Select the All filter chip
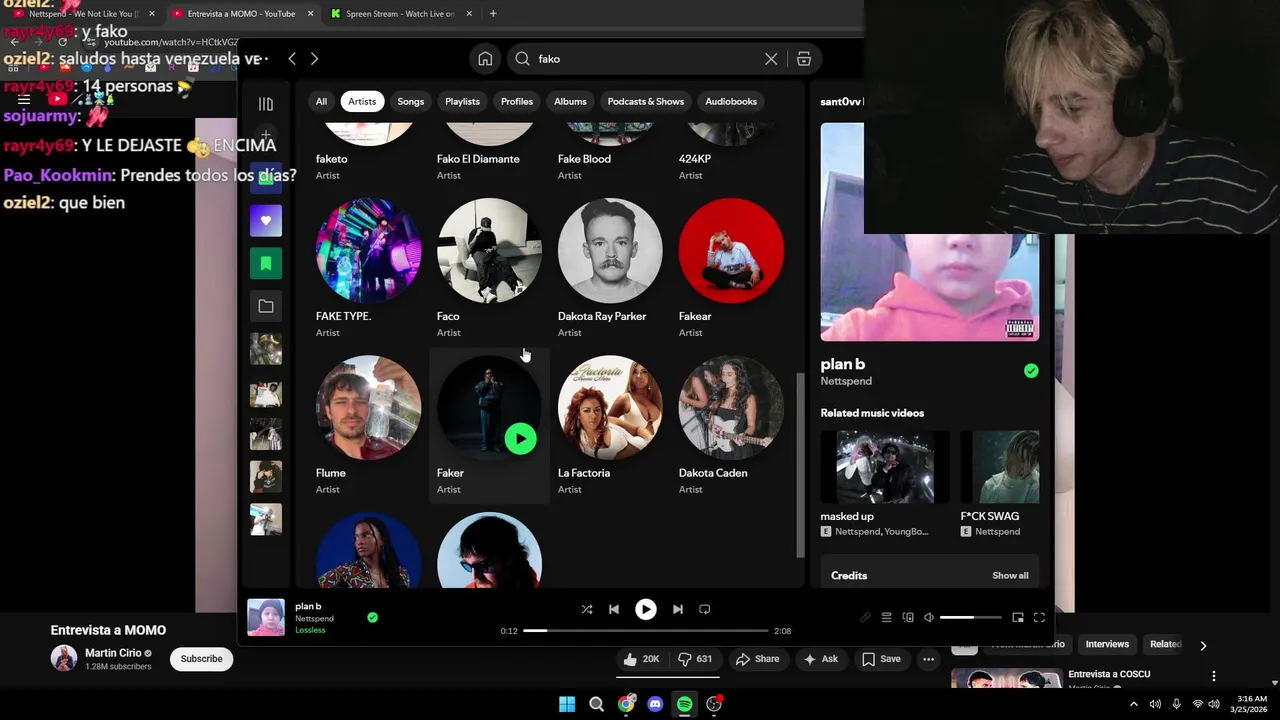1280x720 pixels. (321, 101)
